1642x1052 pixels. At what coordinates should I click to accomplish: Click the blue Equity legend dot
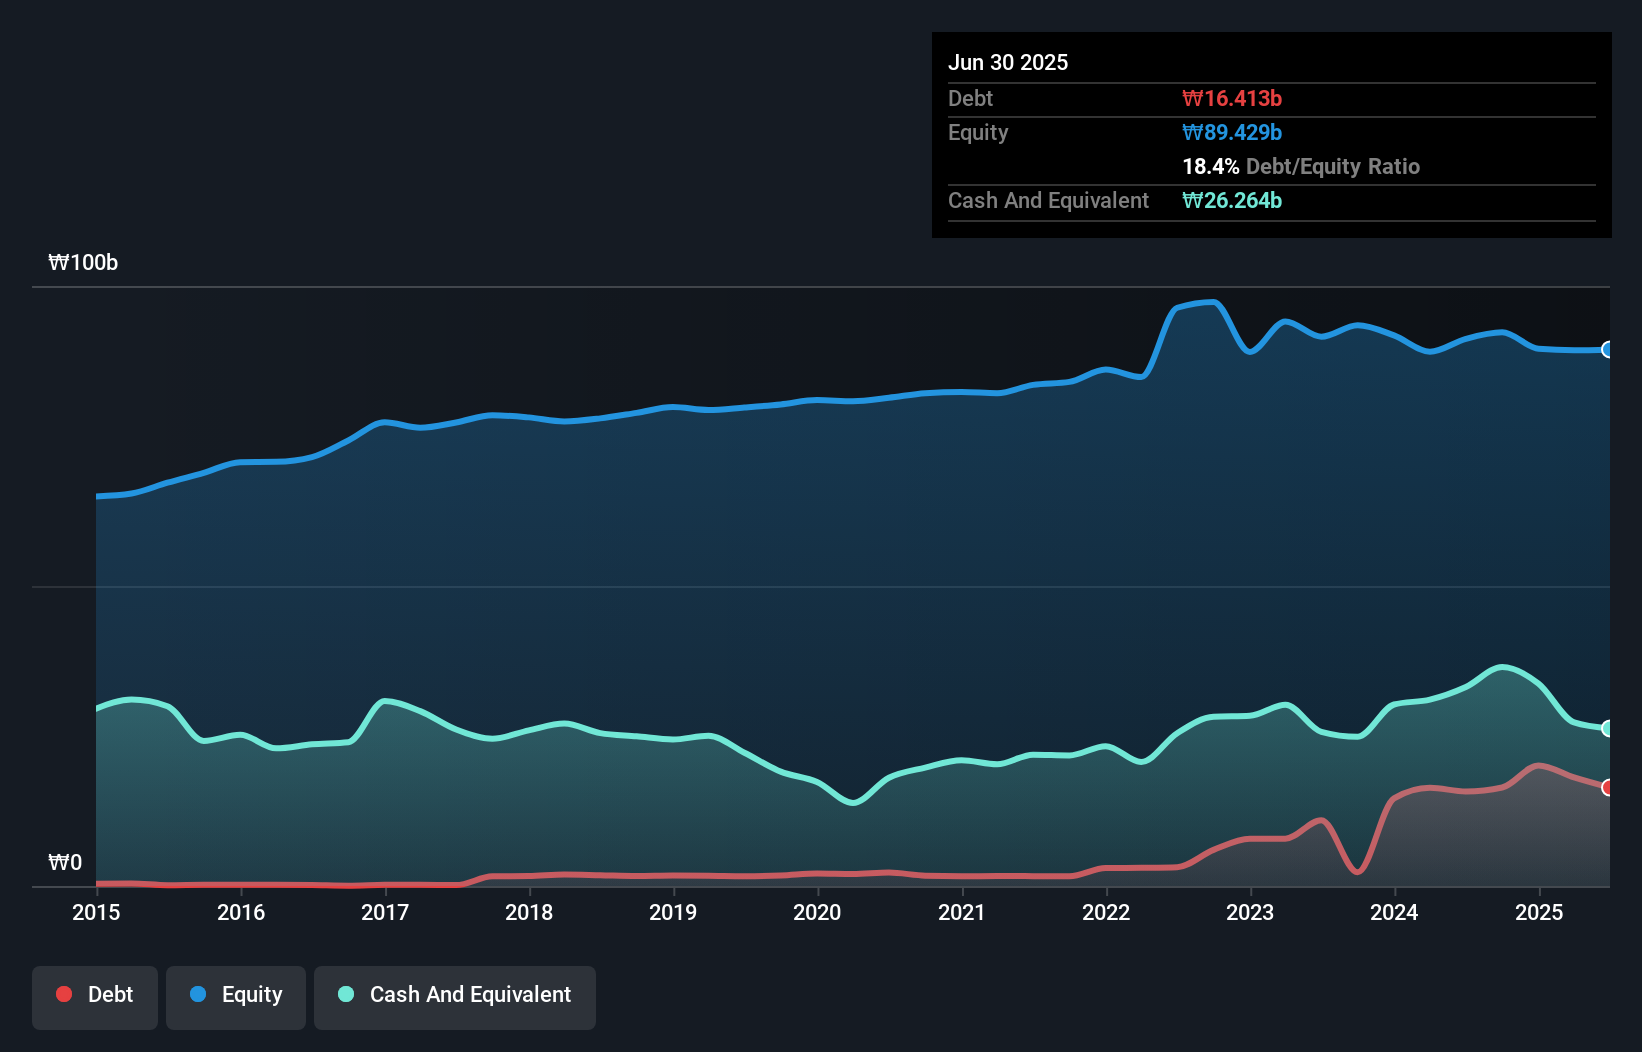[199, 994]
